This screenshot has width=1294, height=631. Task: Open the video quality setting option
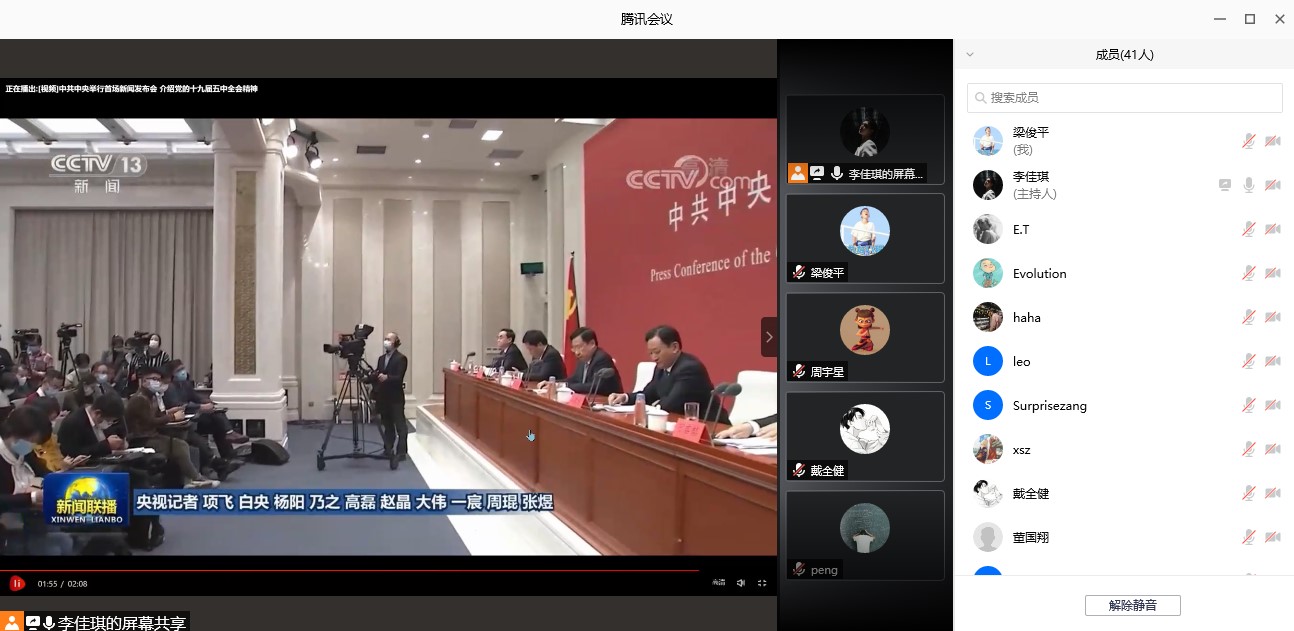point(718,583)
